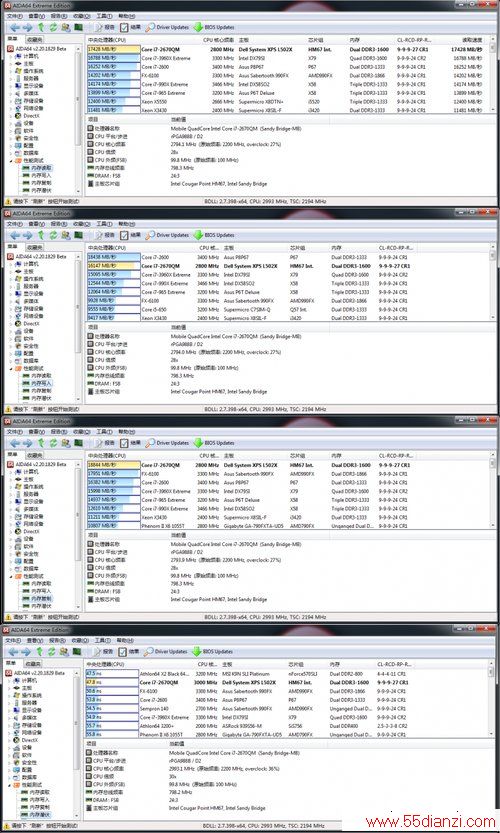
Task: Expand the 网络设备 node in second window tree
Action: click(11, 316)
